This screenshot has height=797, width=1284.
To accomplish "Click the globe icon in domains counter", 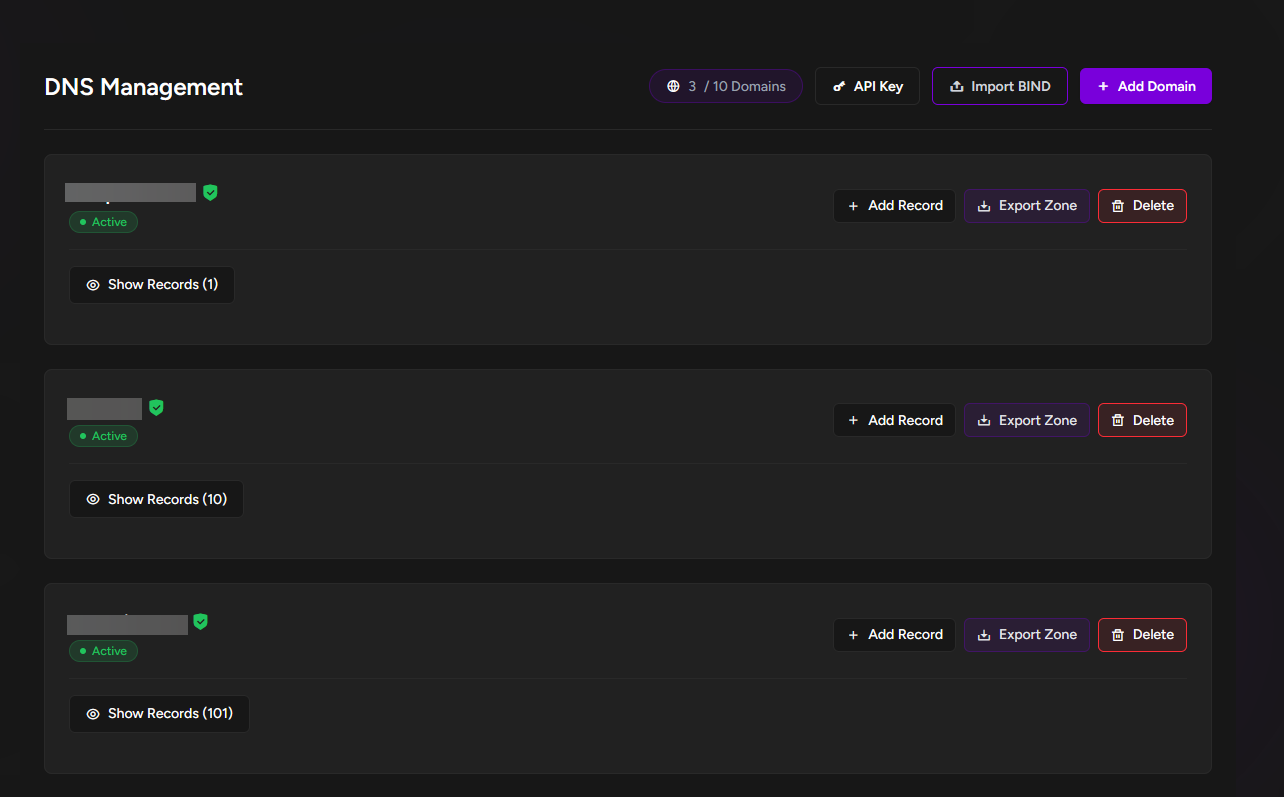I will pyautogui.click(x=674, y=87).
